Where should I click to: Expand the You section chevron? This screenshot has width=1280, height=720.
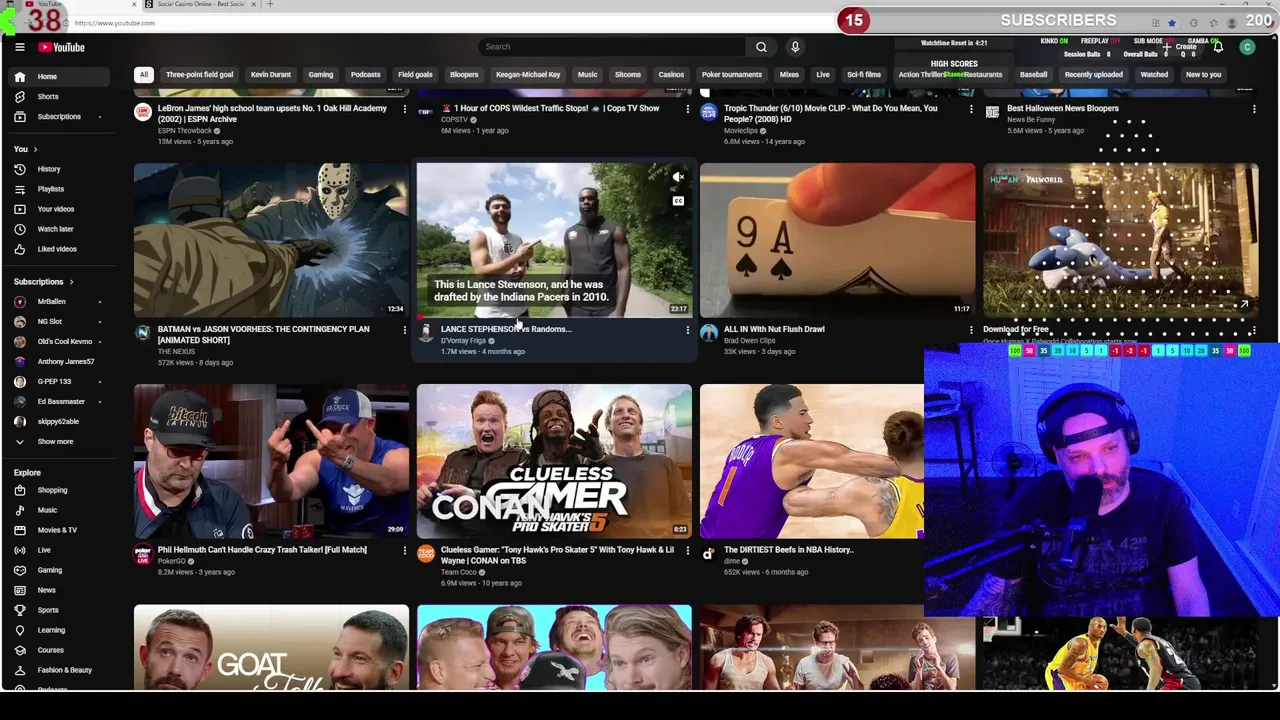[35, 149]
